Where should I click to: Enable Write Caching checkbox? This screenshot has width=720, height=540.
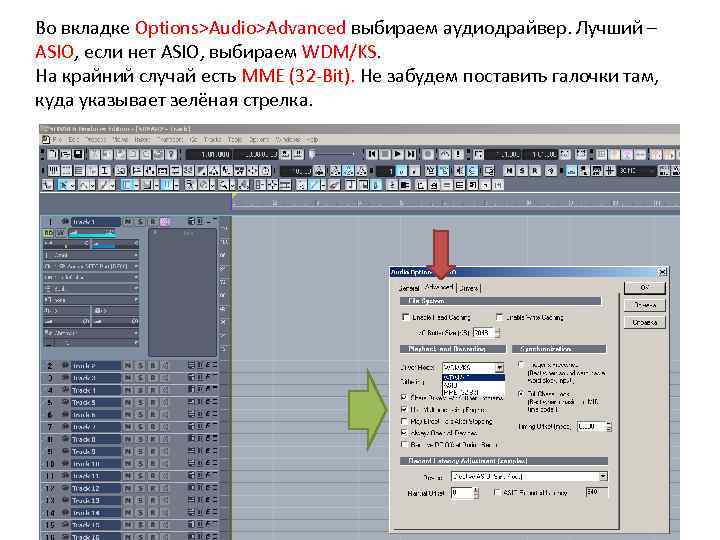(x=499, y=317)
